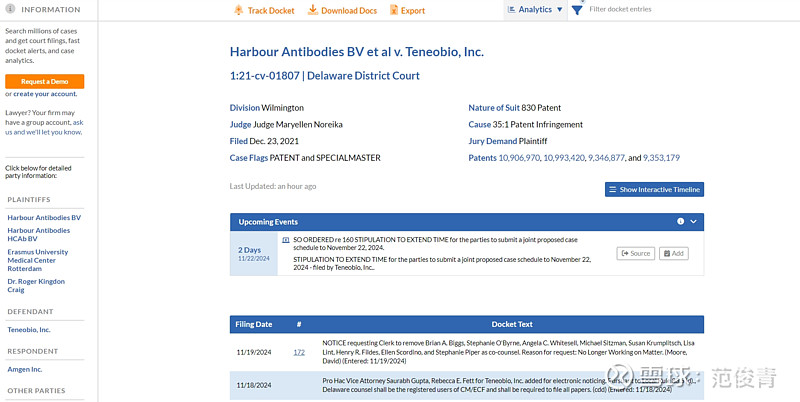This screenshot has width=800, height=402.
Task: Click the Jury Demand label
Action: (x=492, y=141)
